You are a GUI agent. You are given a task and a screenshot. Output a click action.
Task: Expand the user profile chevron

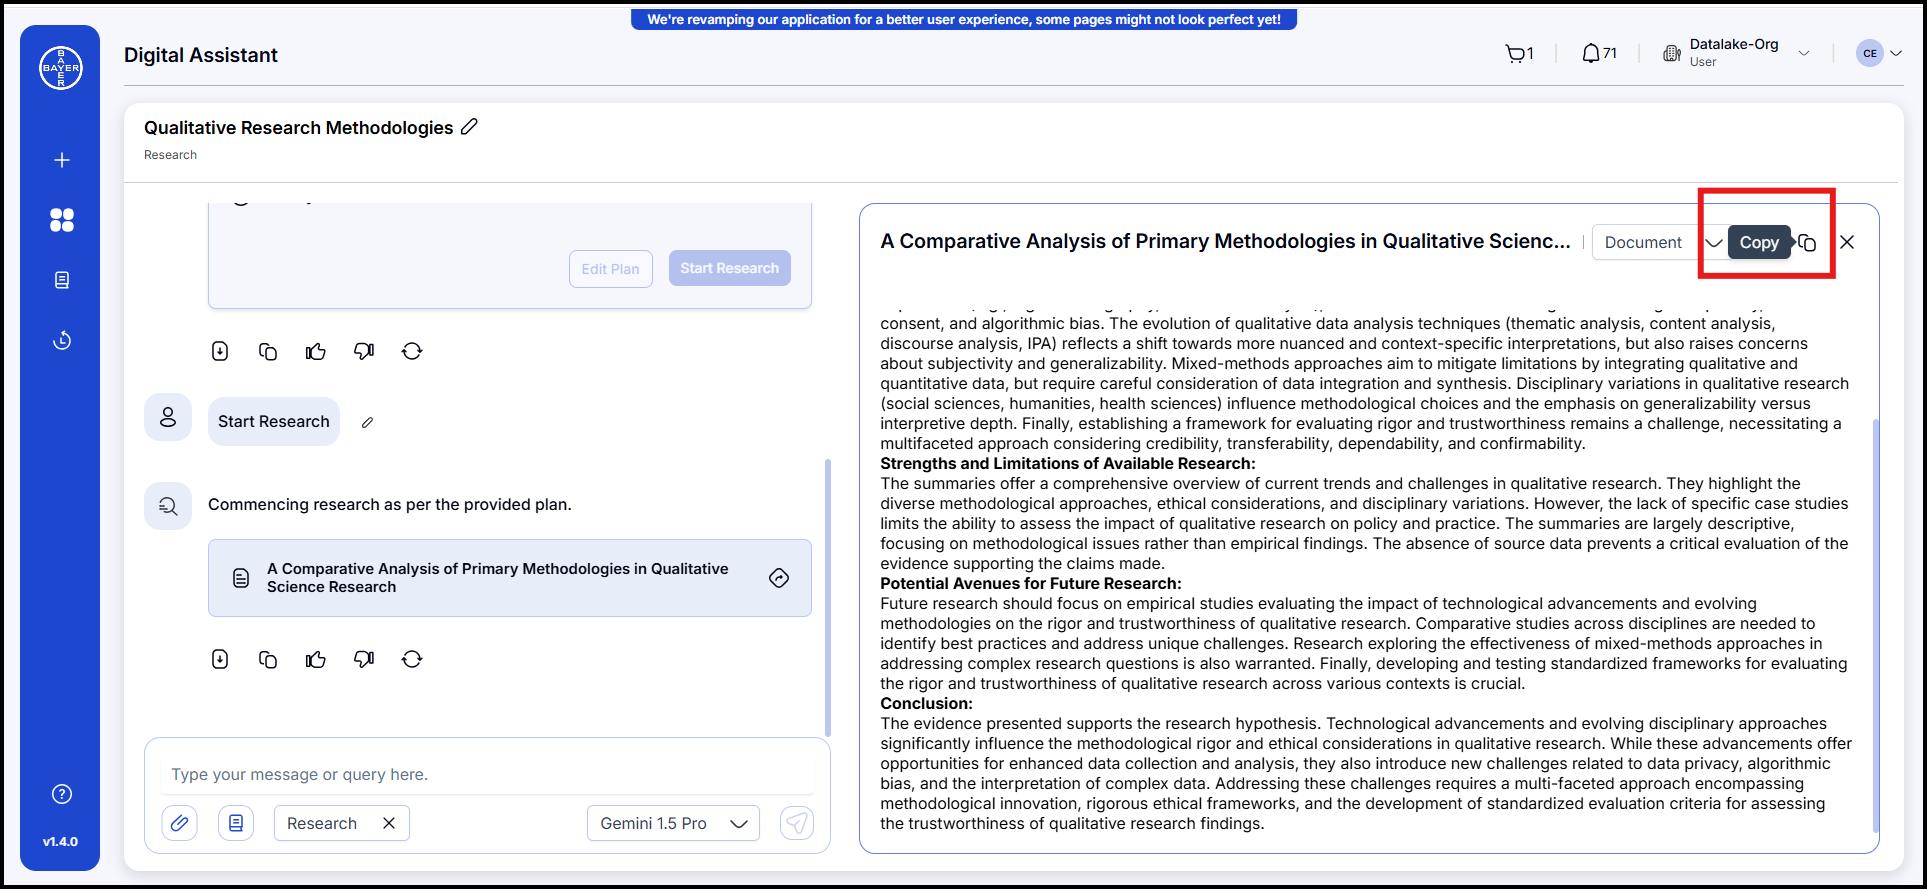(1895, 54)
